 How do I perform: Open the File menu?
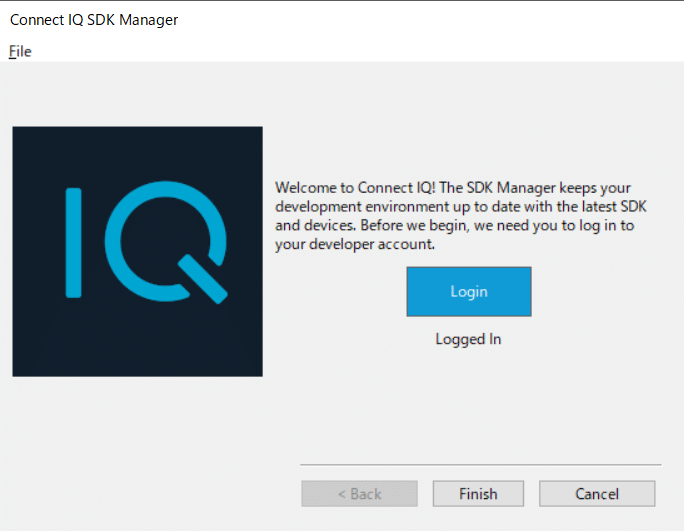[x=20, y=51]
